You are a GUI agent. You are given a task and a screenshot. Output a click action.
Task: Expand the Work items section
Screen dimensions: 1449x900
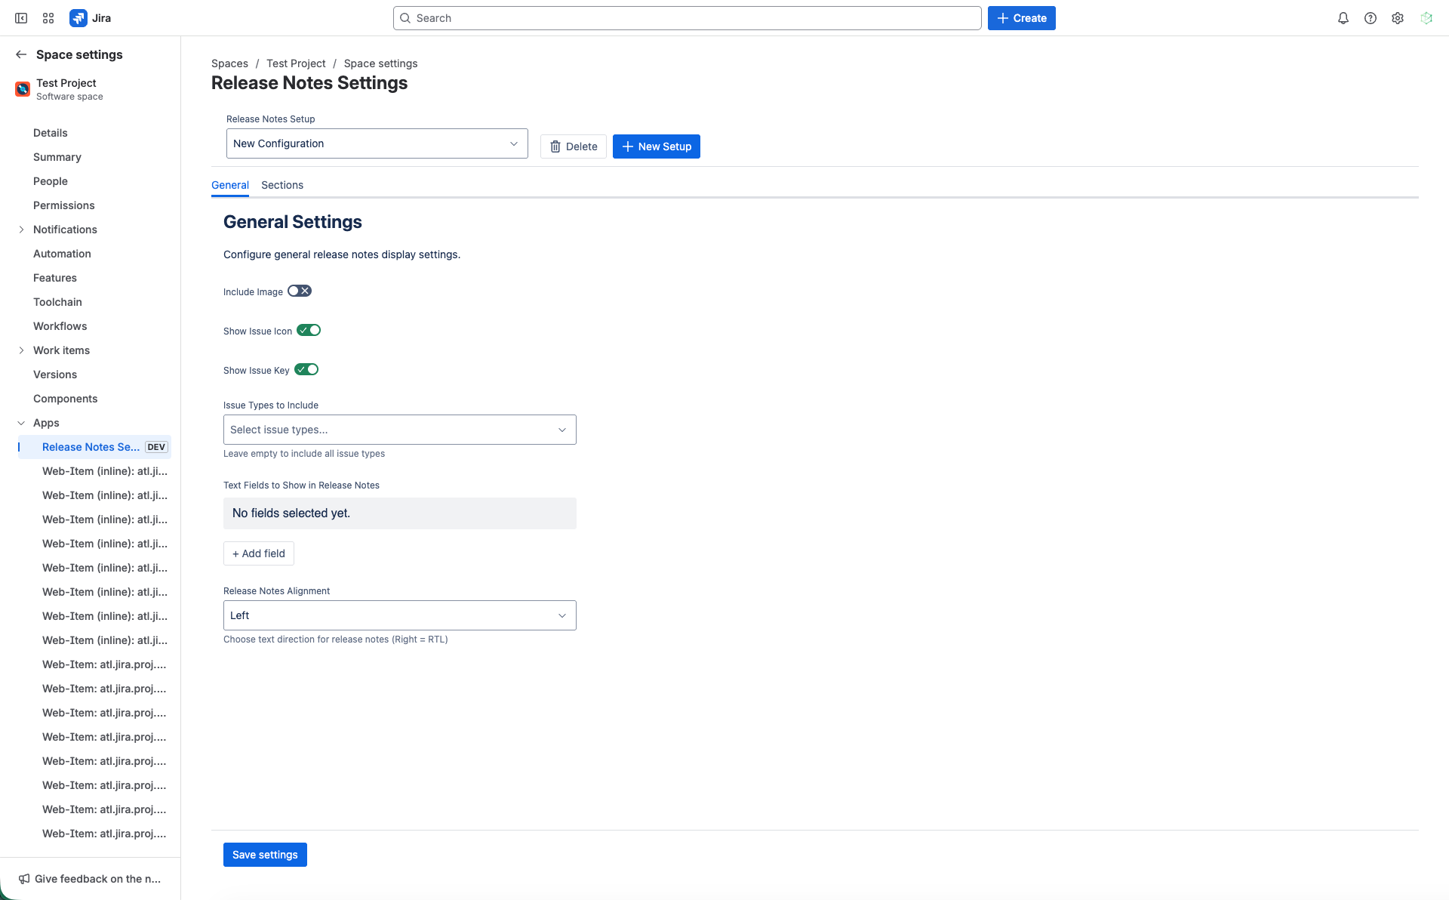pos(21,350)
